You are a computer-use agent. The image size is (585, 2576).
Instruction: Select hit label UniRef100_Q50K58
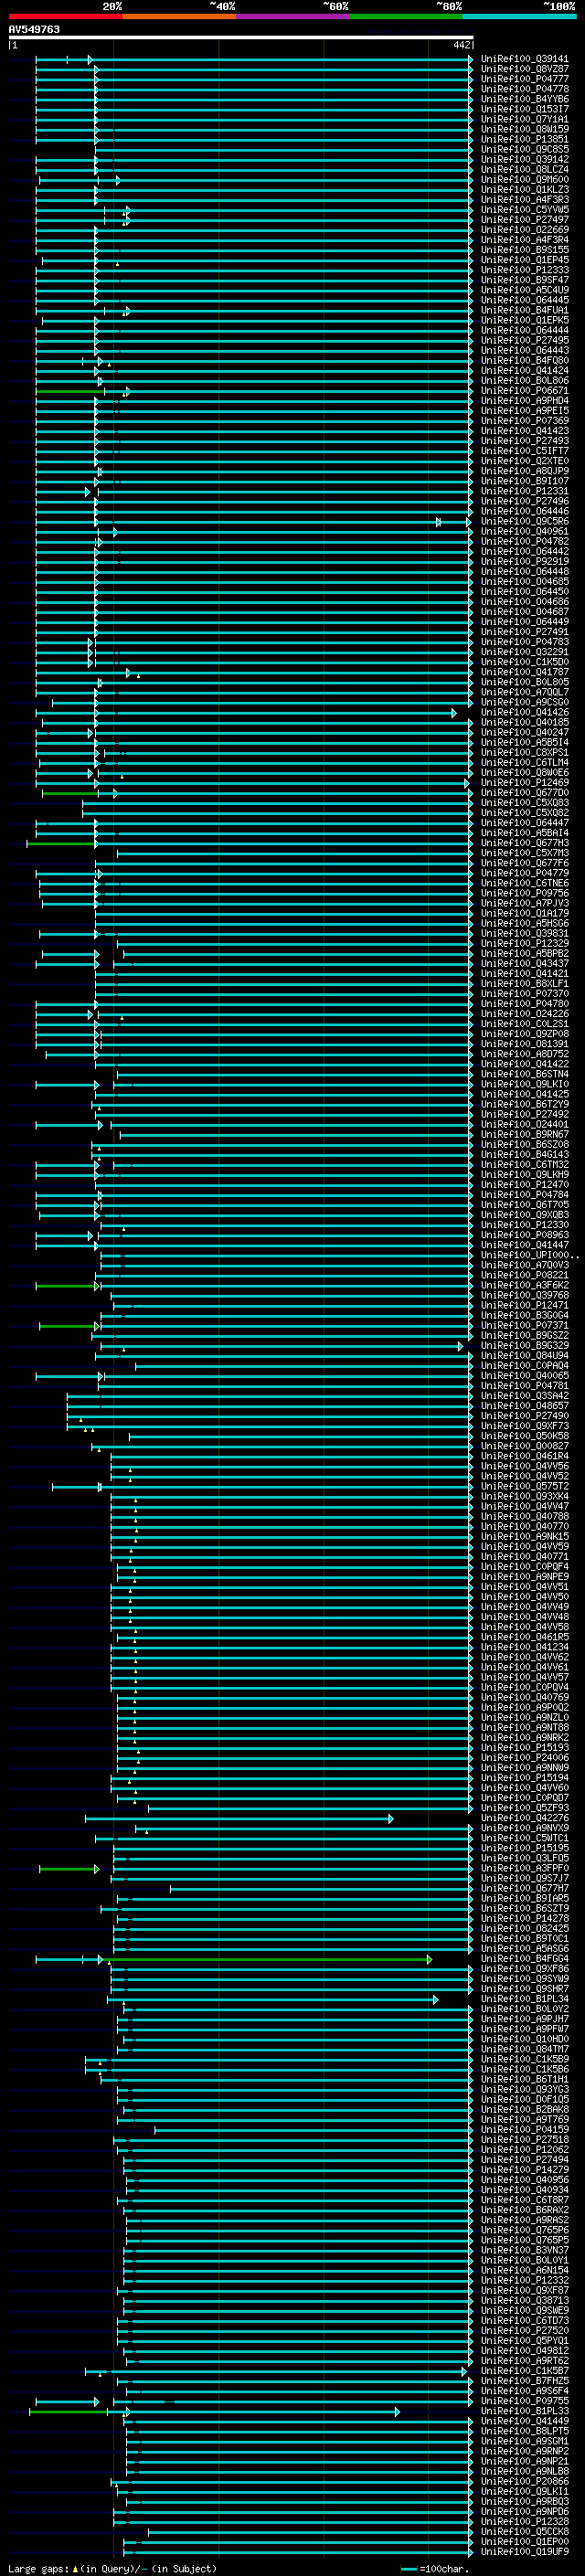click(x=525, y=1436)
